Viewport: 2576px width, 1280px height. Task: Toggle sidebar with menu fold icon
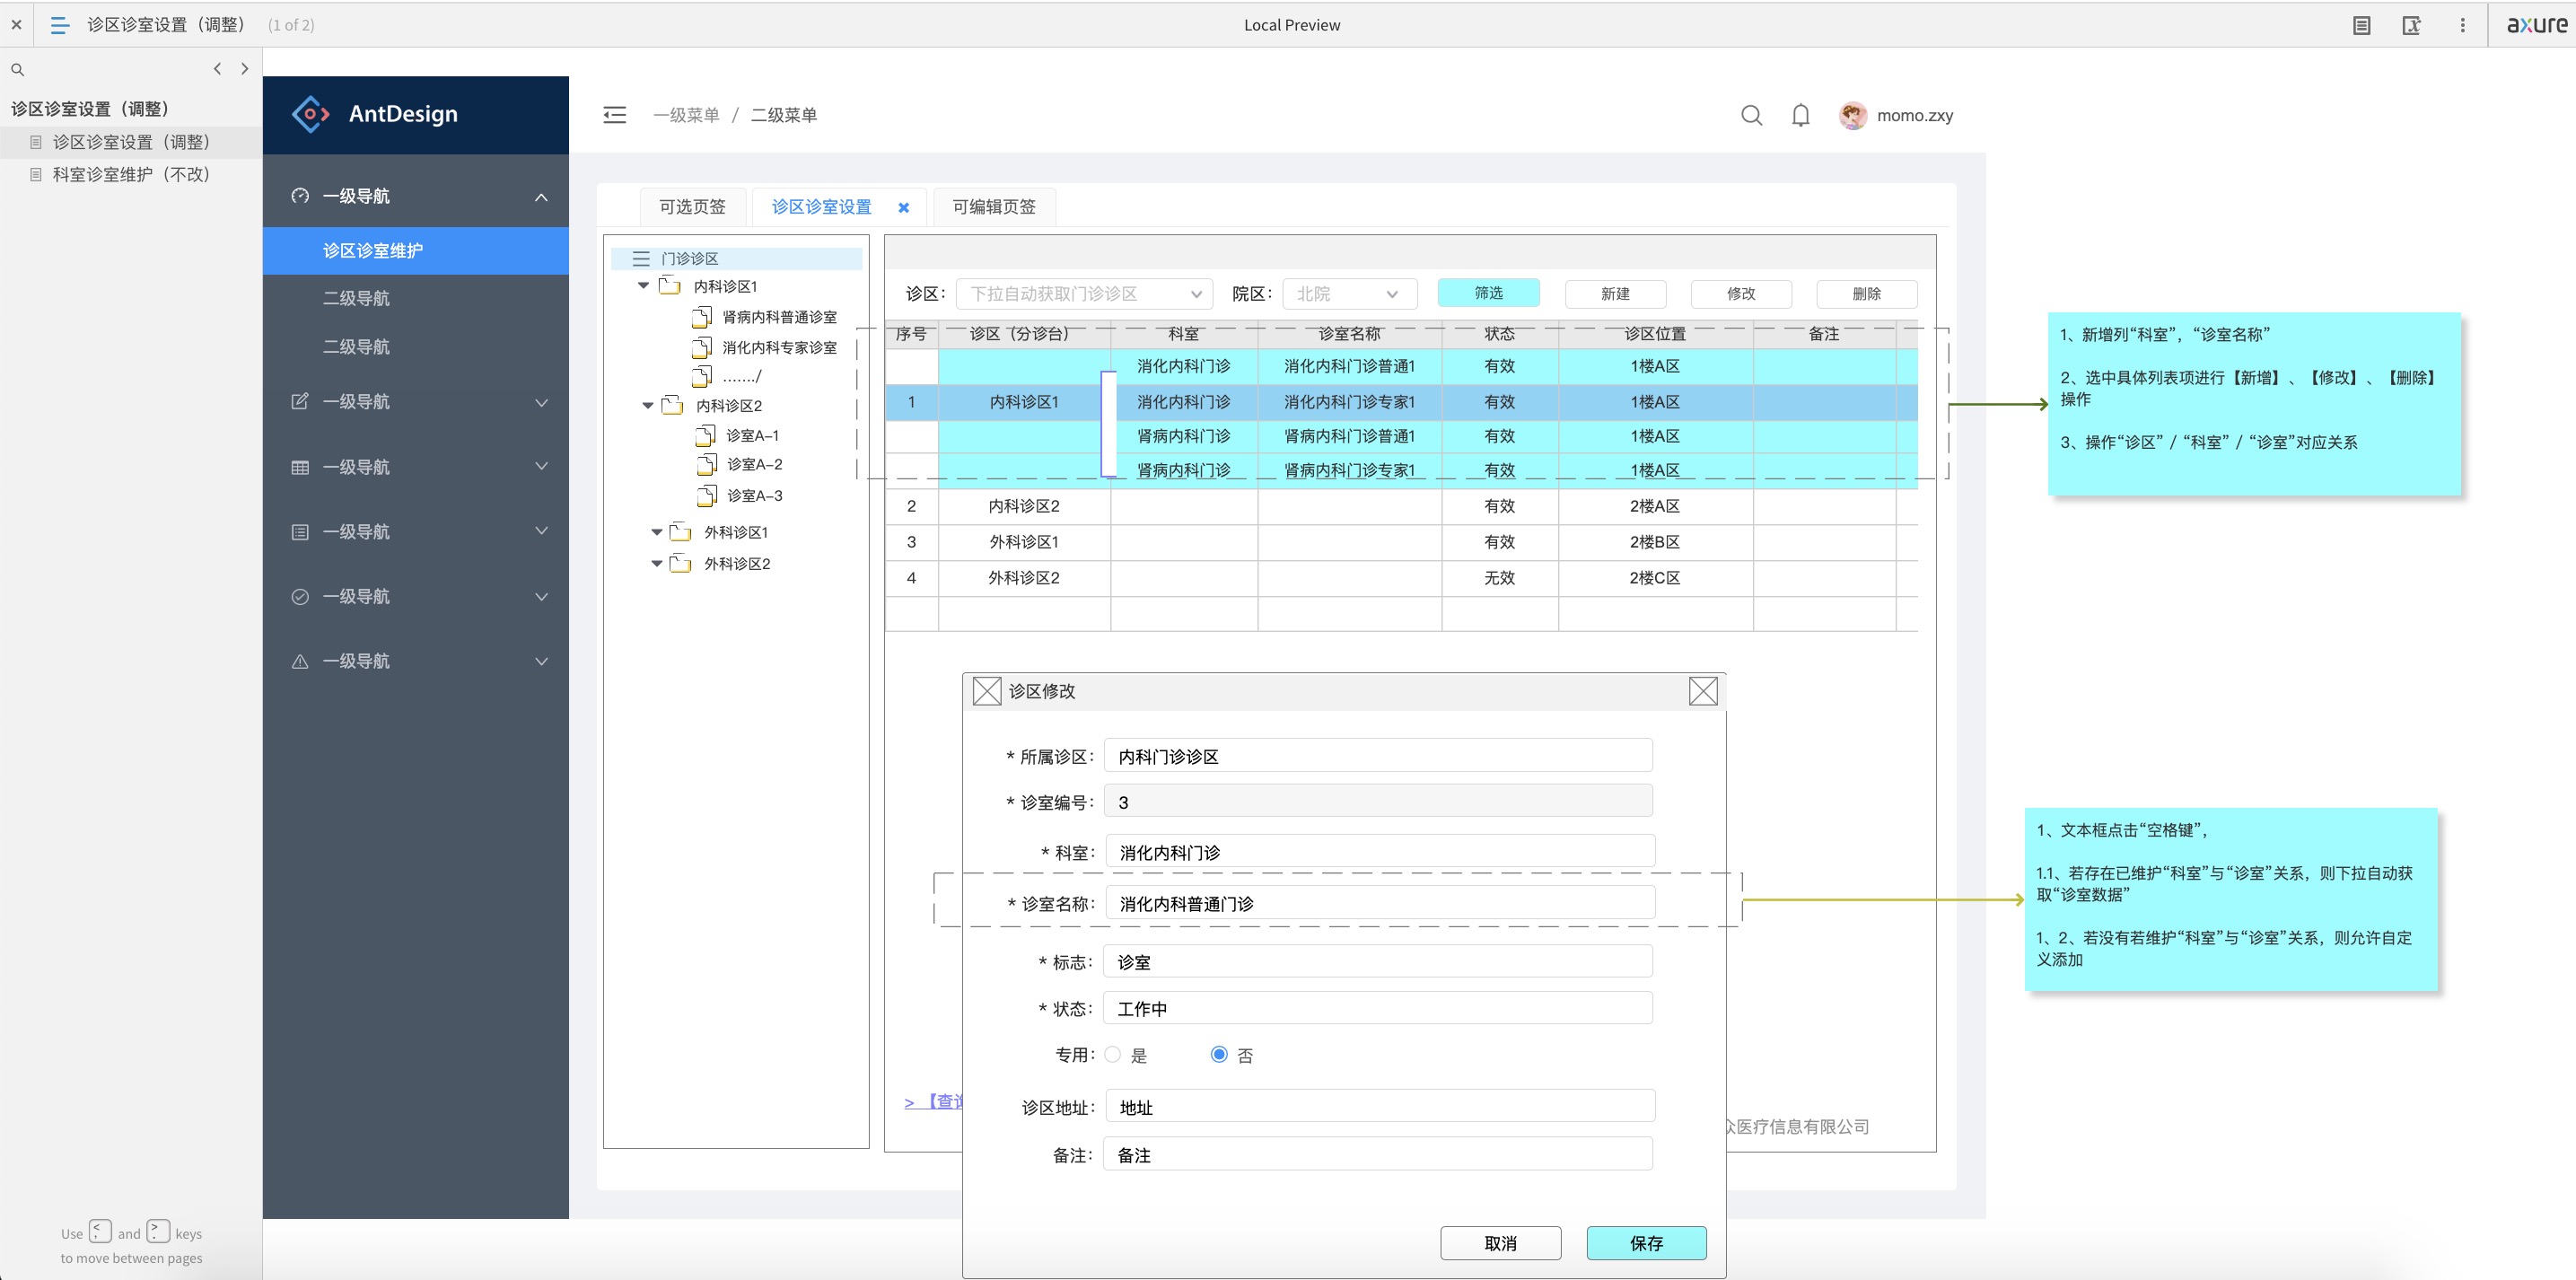pos(615,115)
